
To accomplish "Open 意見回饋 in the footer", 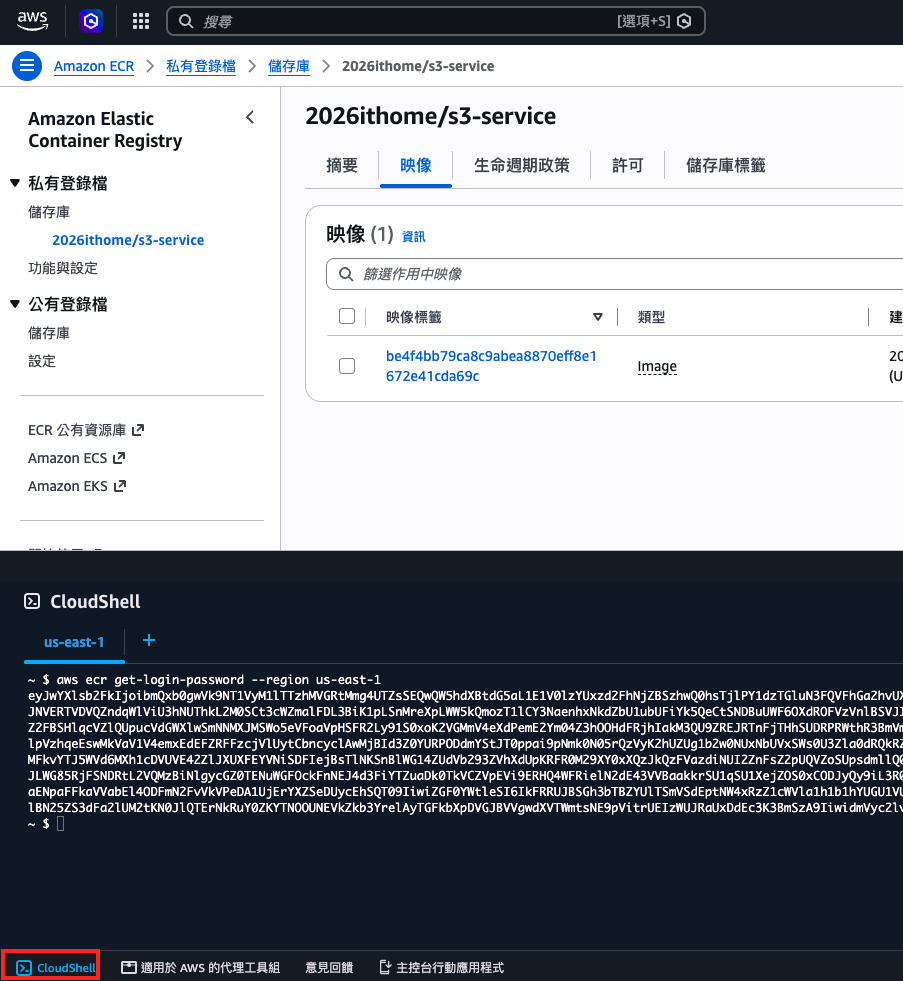I will [329, 967].
